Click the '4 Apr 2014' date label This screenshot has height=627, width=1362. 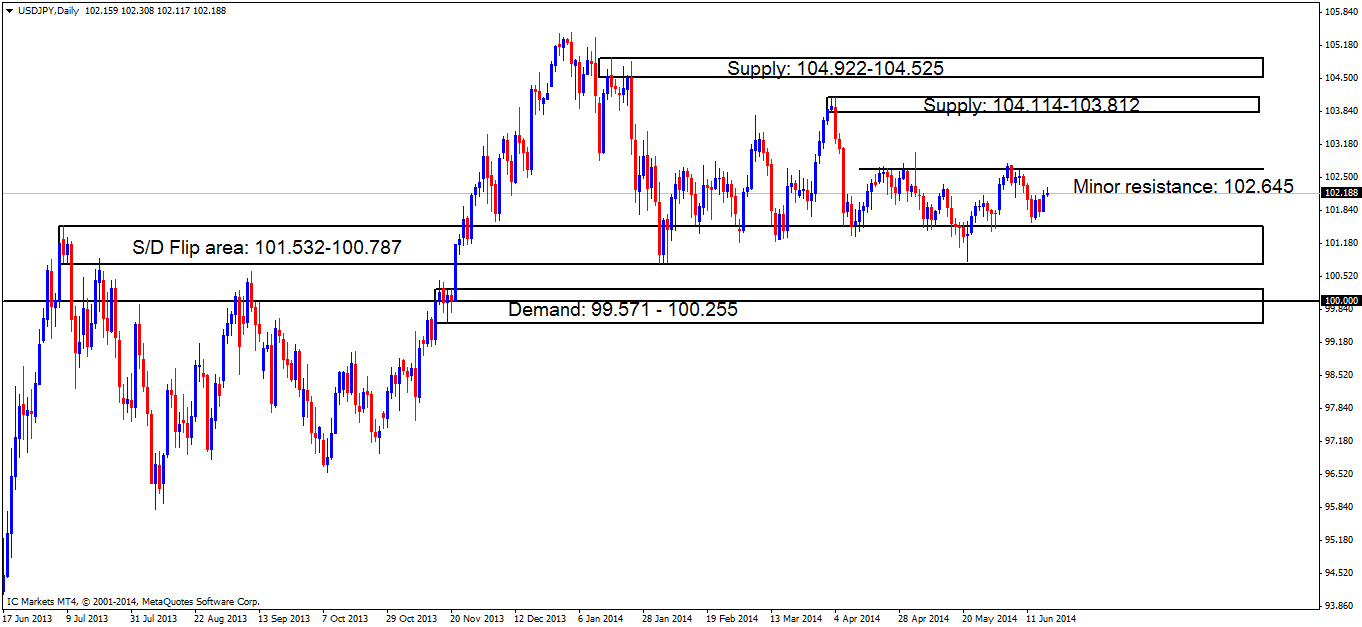(x=856, y=619)
